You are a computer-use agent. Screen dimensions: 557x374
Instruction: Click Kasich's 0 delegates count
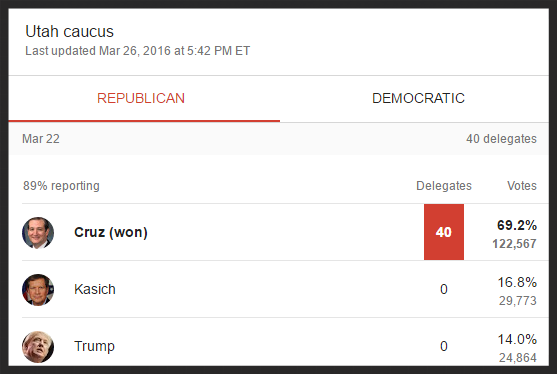[x=444, y=289]
